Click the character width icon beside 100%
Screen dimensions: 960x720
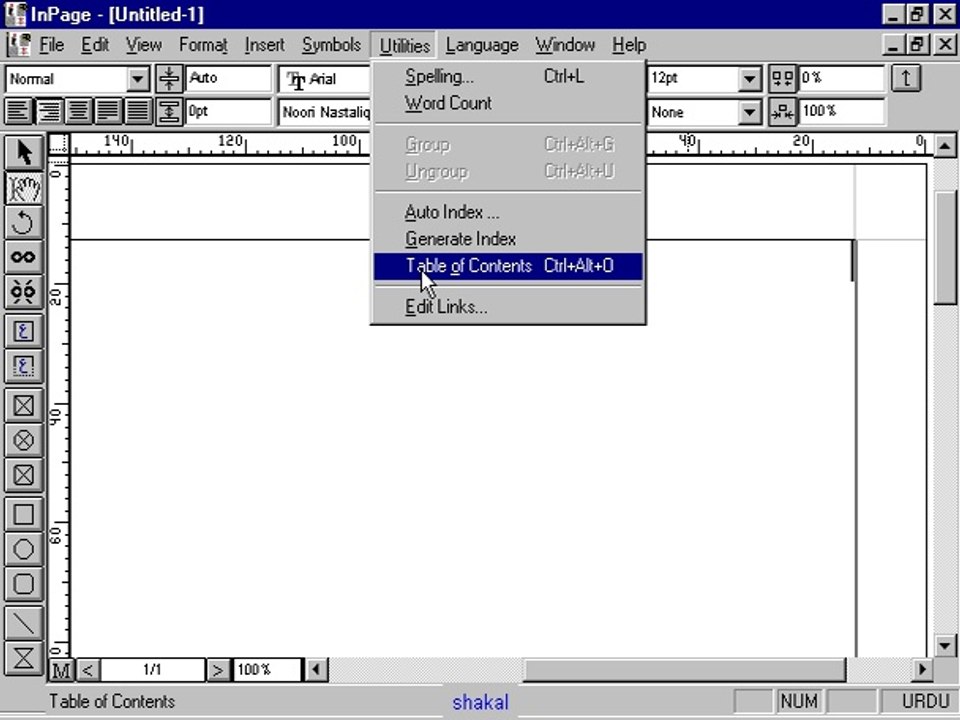782,112
